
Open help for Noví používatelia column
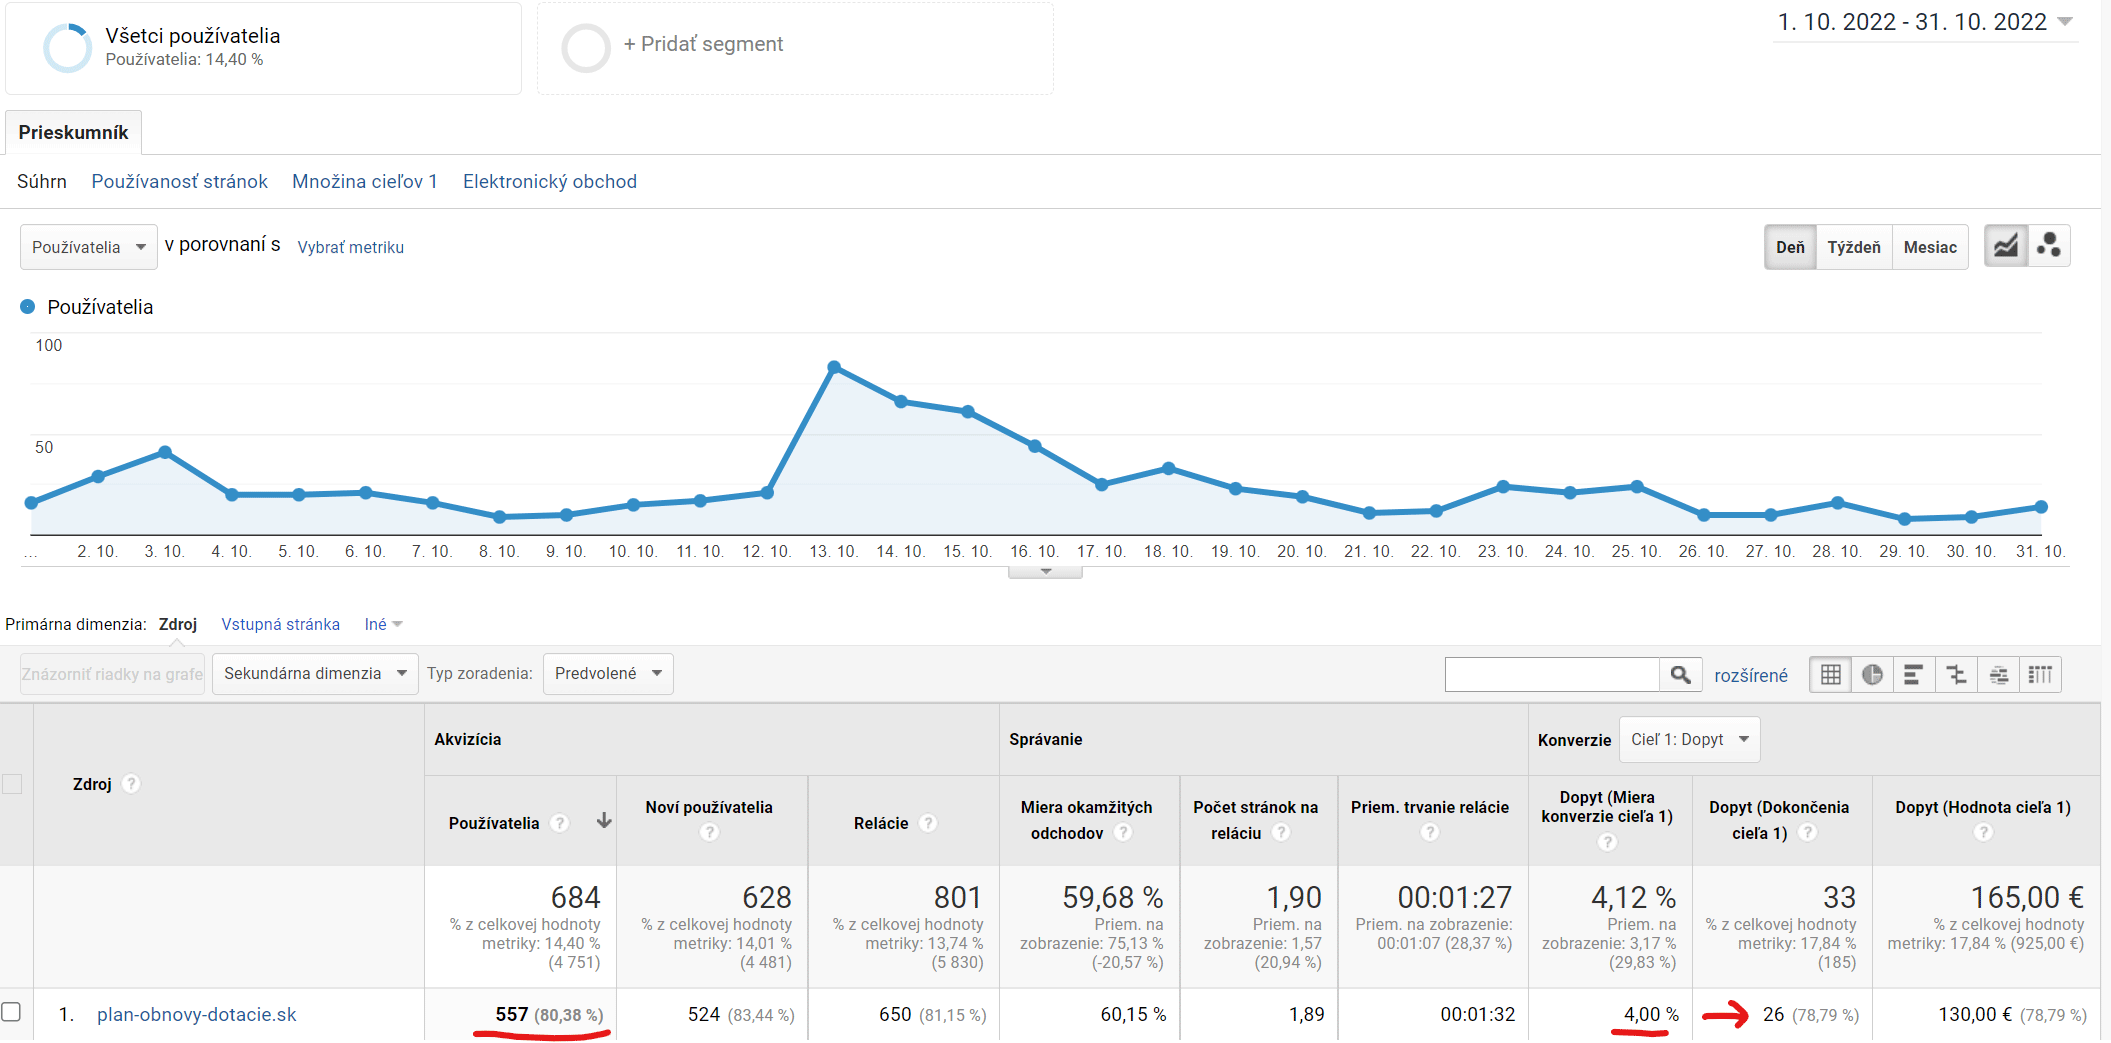[709, 832]
